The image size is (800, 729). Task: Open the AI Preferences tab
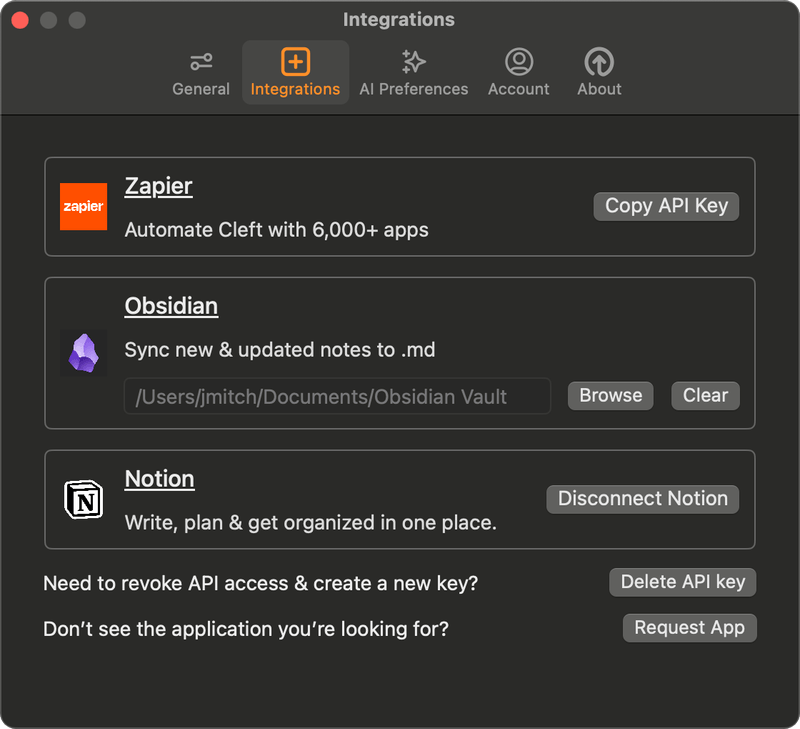[413, 72]
